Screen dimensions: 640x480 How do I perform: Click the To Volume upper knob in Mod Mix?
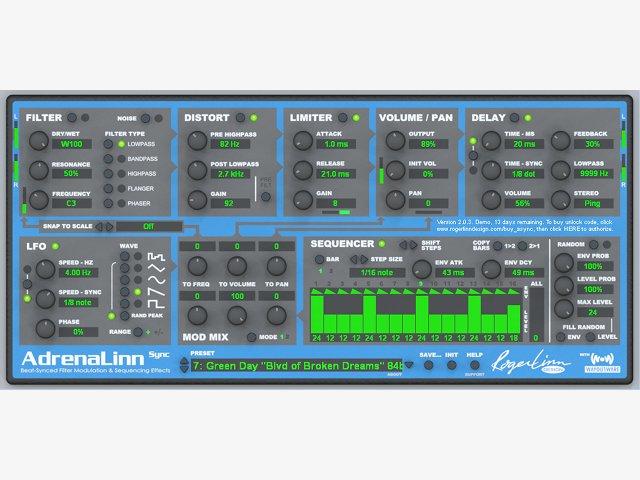pyautogui.click(x=237, y=266)
